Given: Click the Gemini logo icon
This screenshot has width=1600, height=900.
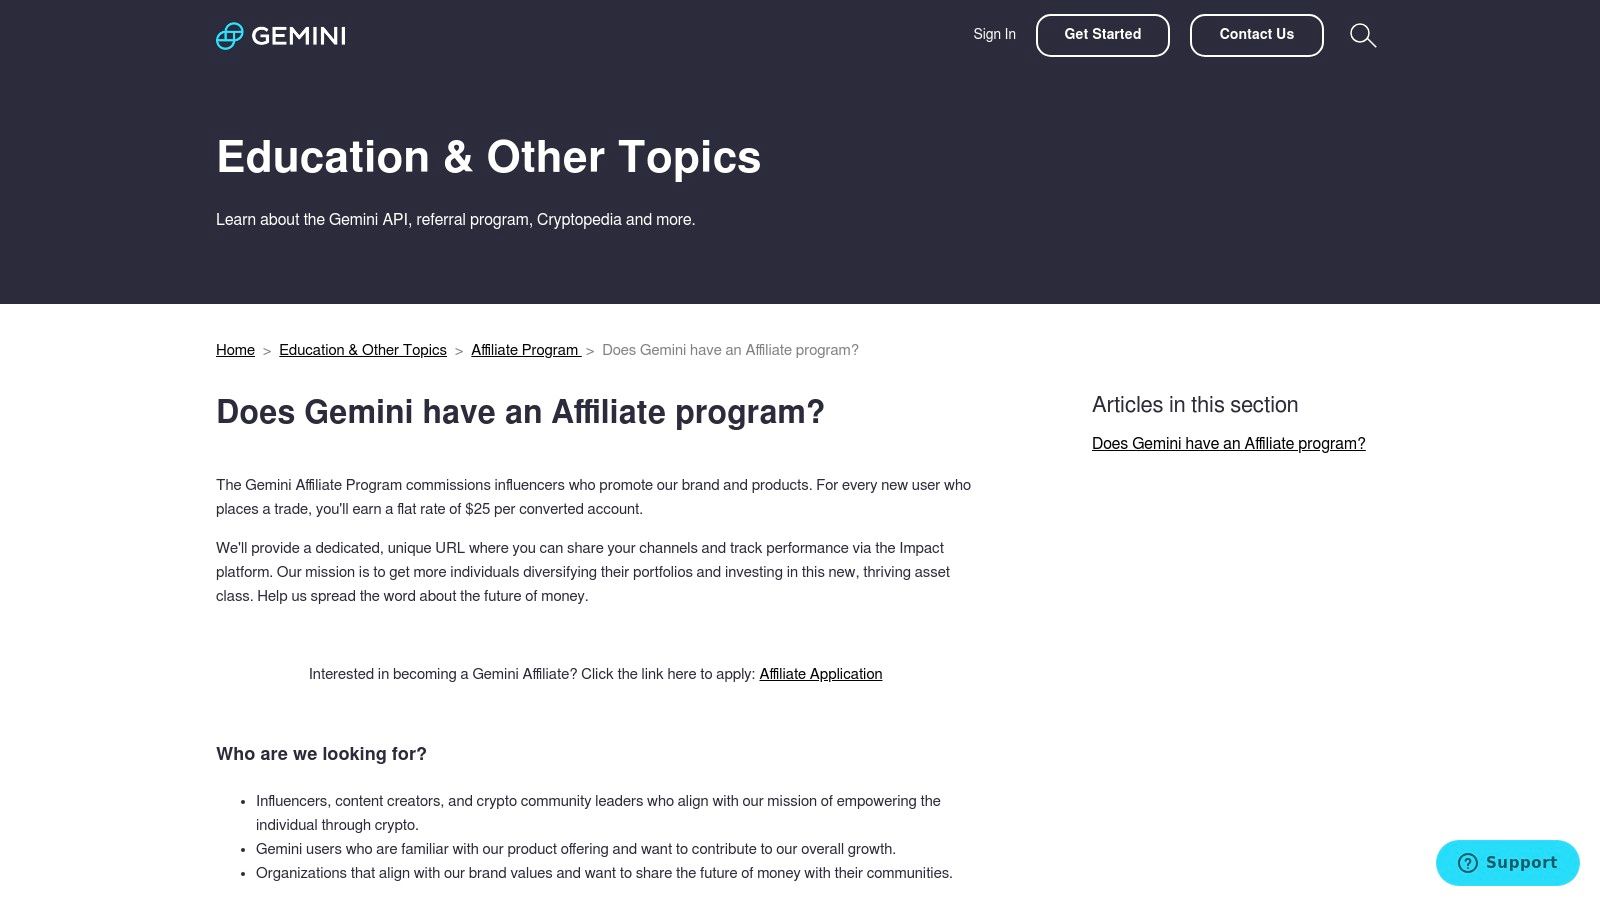Looking at the screenshot, I should point(229,36).
